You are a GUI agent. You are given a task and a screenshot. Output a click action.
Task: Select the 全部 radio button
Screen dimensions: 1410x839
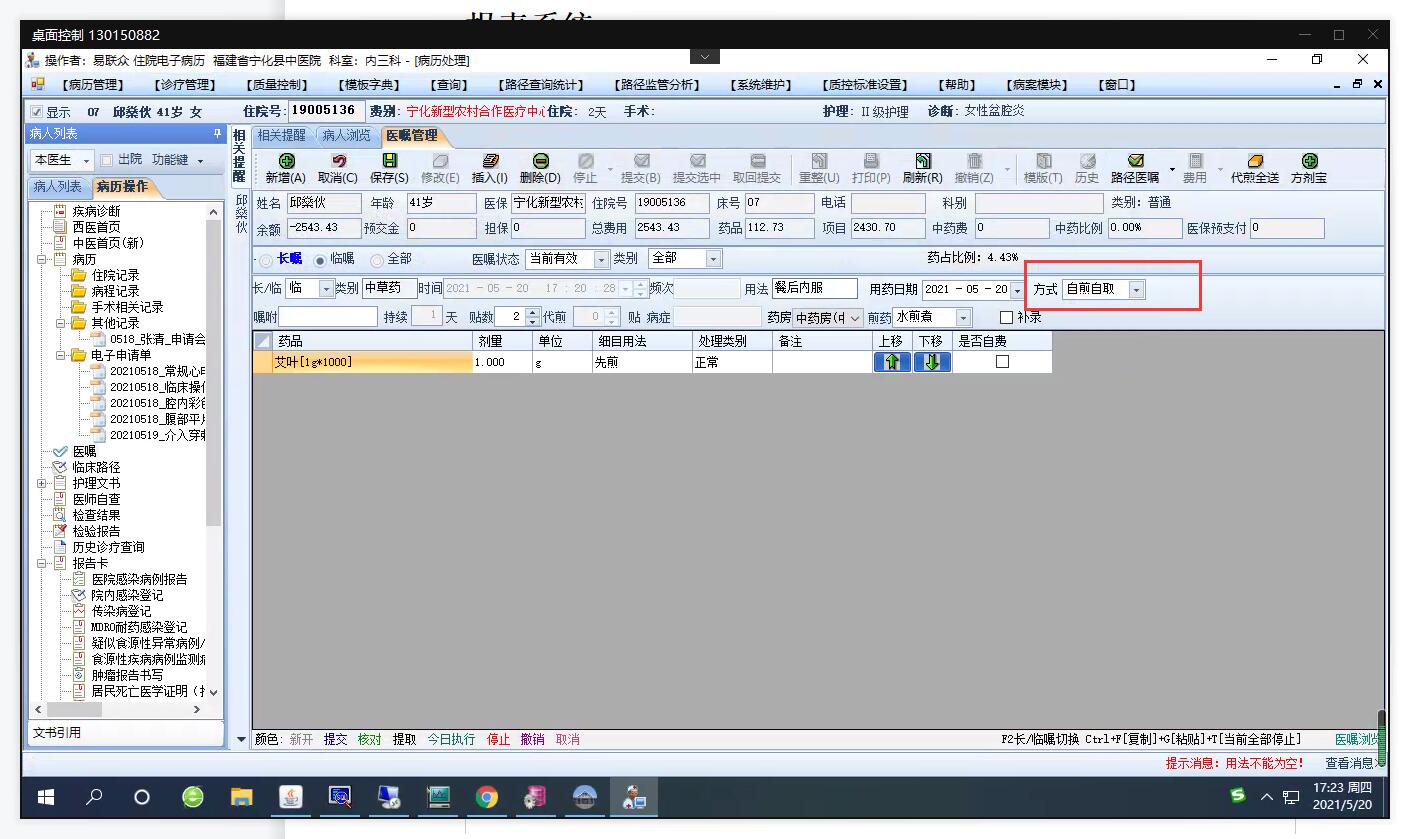click(x=378, y=259)
